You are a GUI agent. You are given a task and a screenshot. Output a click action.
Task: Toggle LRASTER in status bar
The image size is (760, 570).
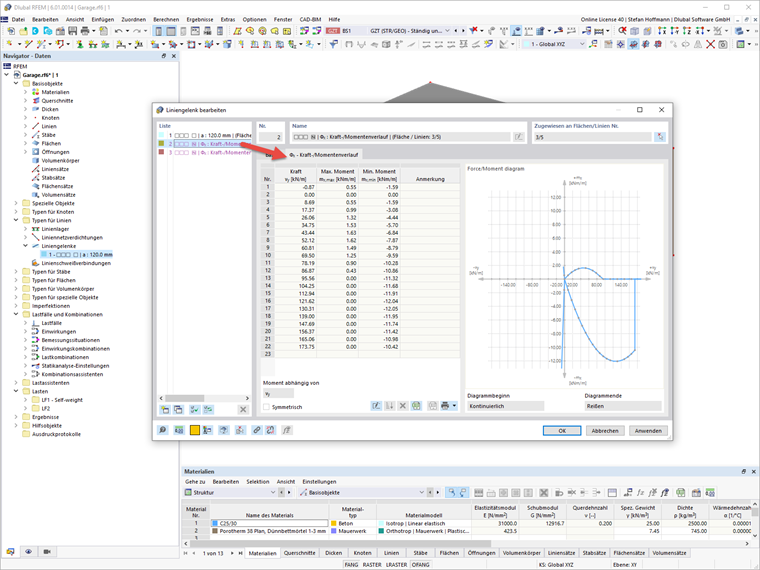pyautogui.click(x=396, y=564)
